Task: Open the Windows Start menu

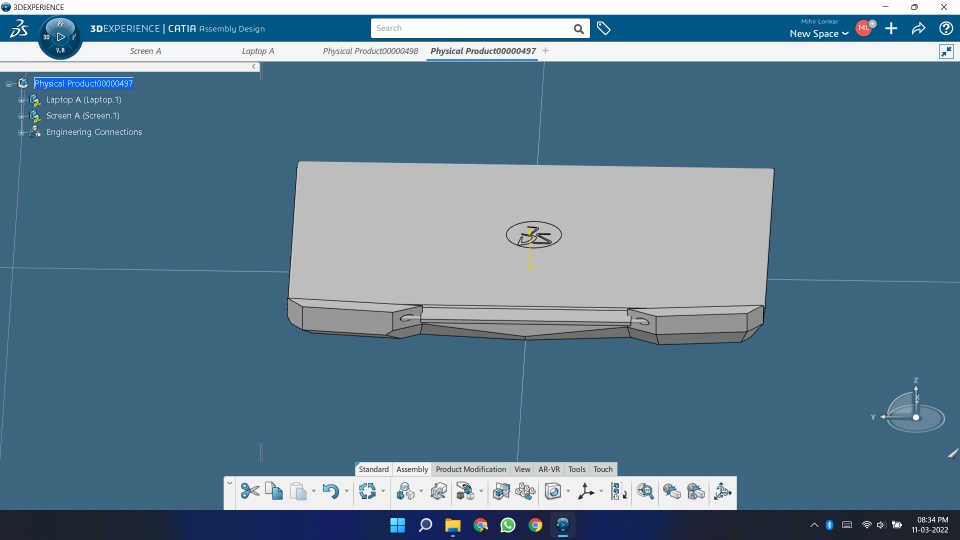Action: [397, 525]
